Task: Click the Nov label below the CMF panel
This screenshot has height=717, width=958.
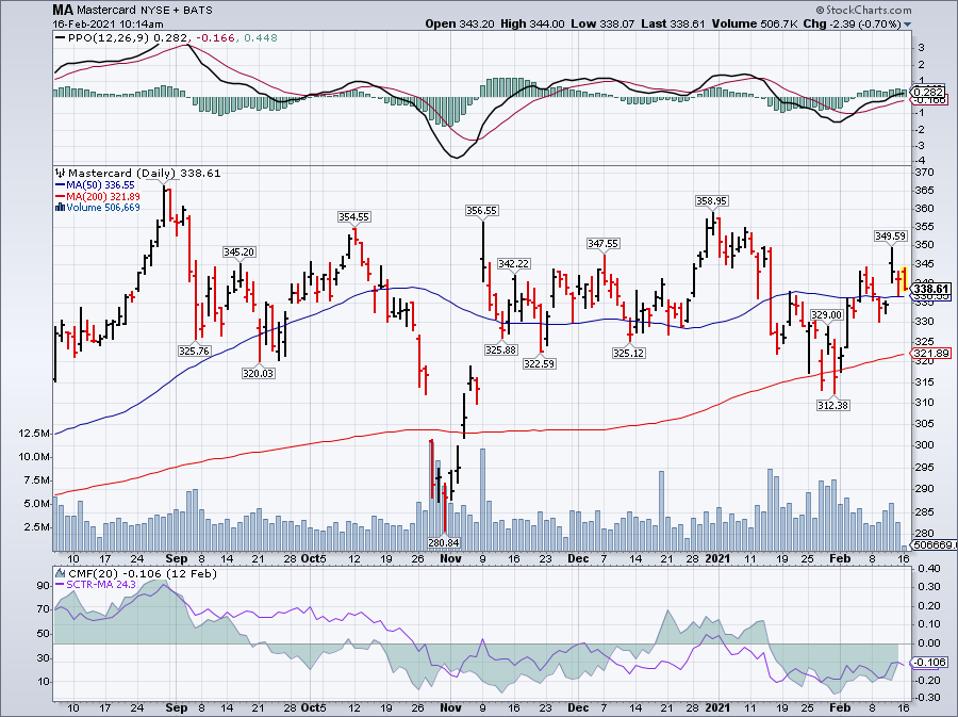Action: 450,708
